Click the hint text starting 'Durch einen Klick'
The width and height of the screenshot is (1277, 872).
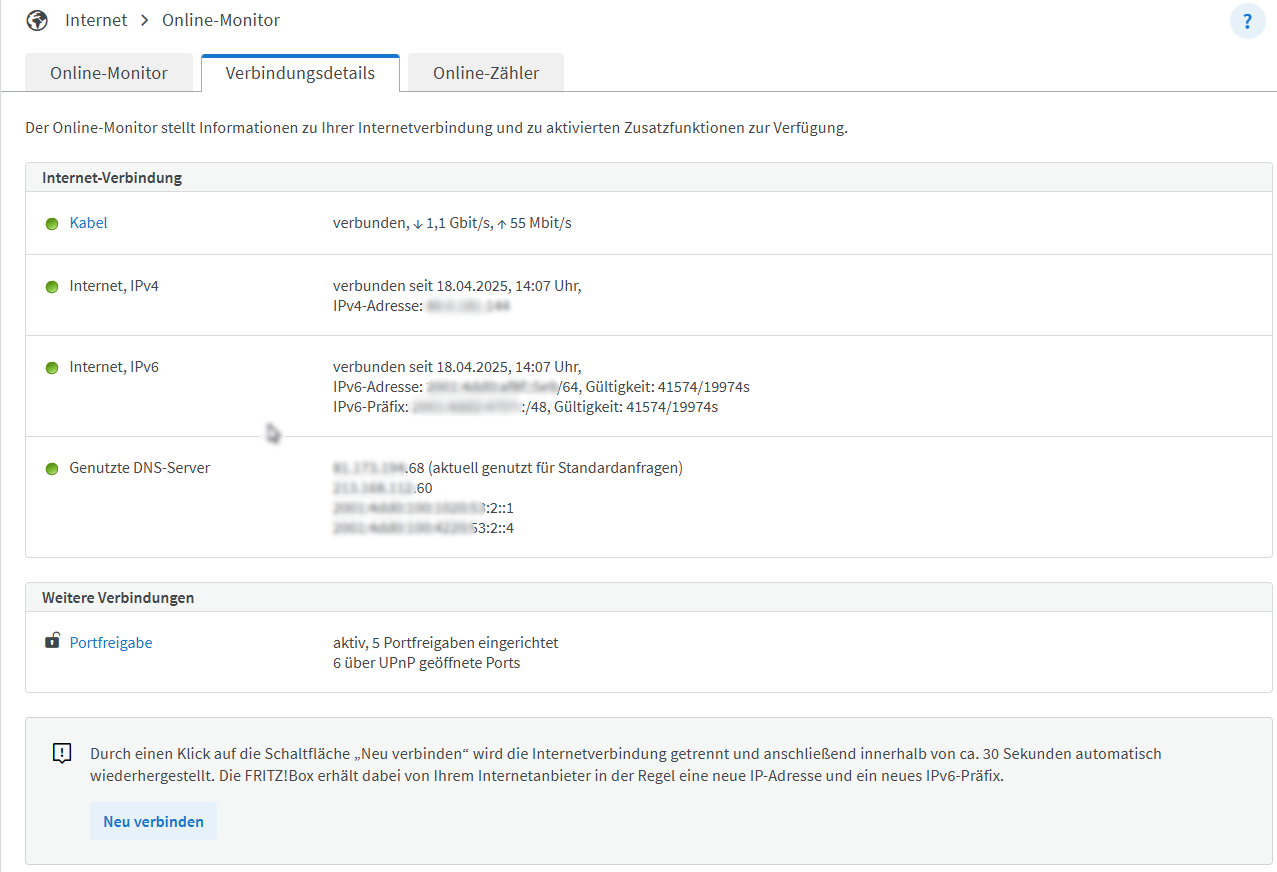(626, 765)
